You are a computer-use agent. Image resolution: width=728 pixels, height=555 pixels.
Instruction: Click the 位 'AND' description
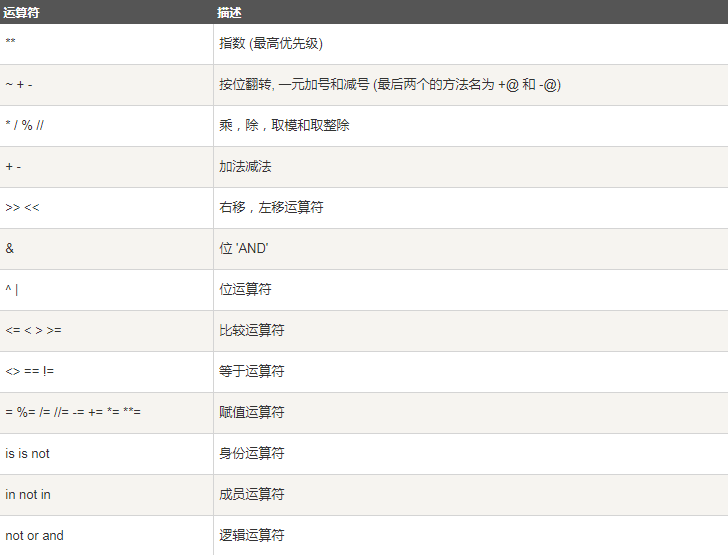coord(243,249)
